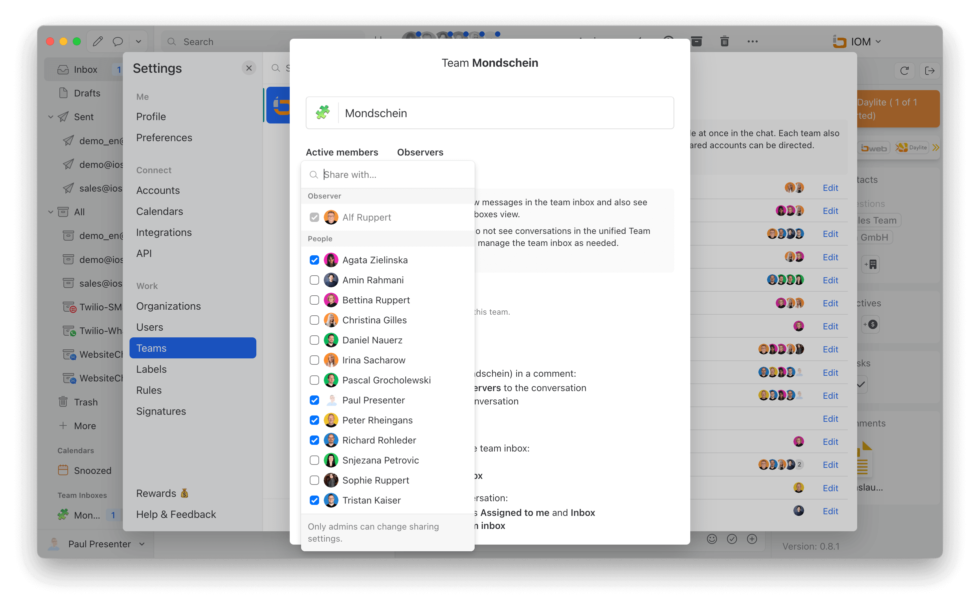The image size is (980, 607).
Task: Uncheck the Peter Rheingans checkbox
Action: click(x=314, y=419)
